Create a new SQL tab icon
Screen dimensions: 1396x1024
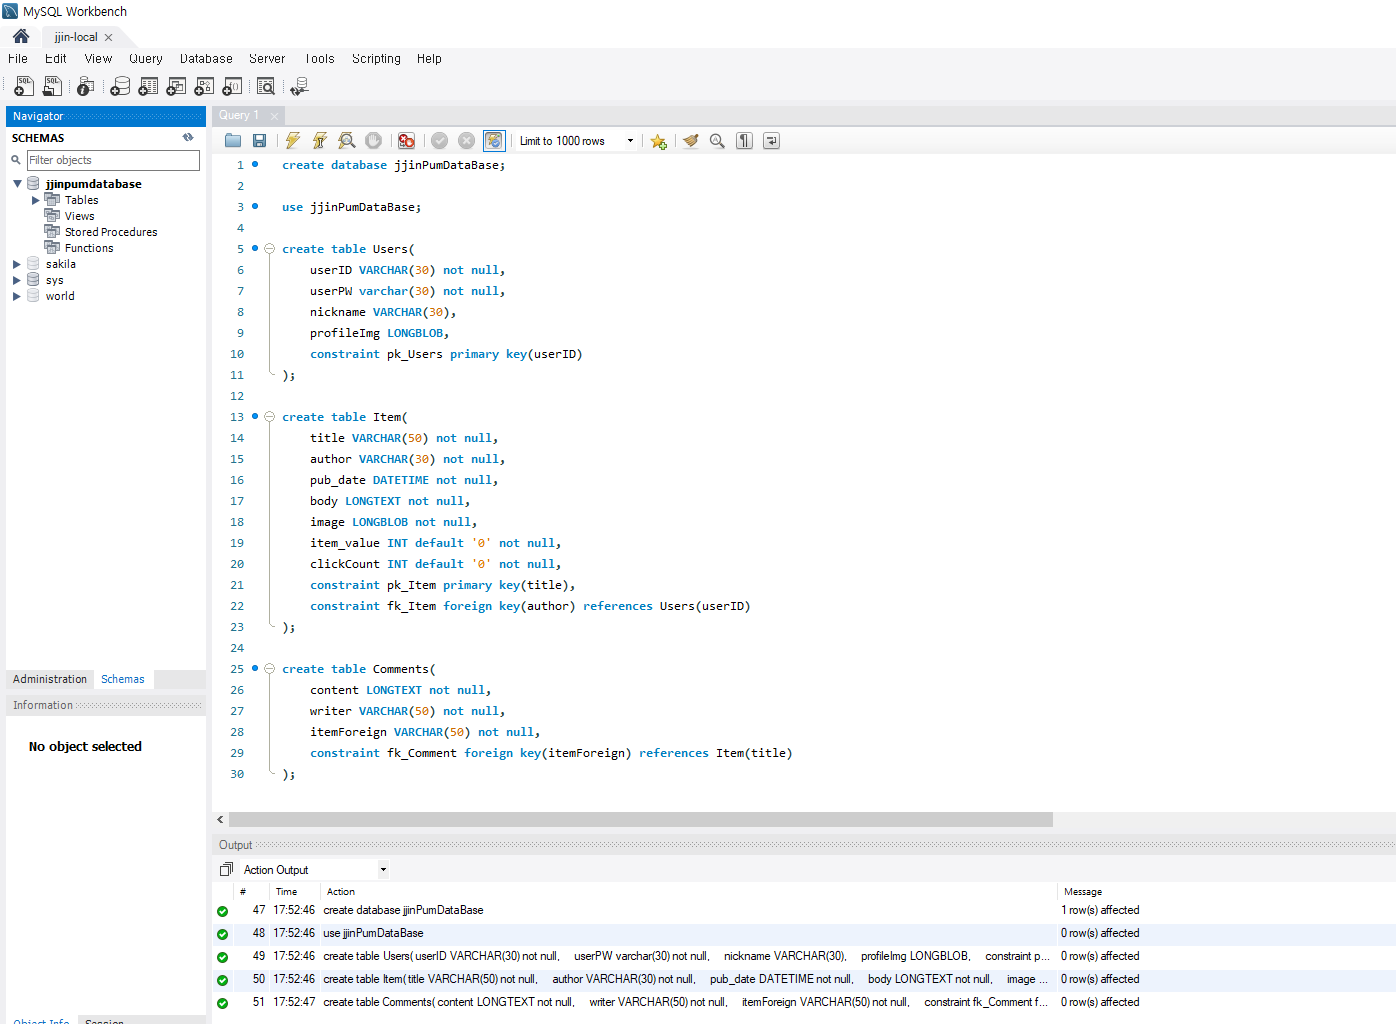coord(24,87)
